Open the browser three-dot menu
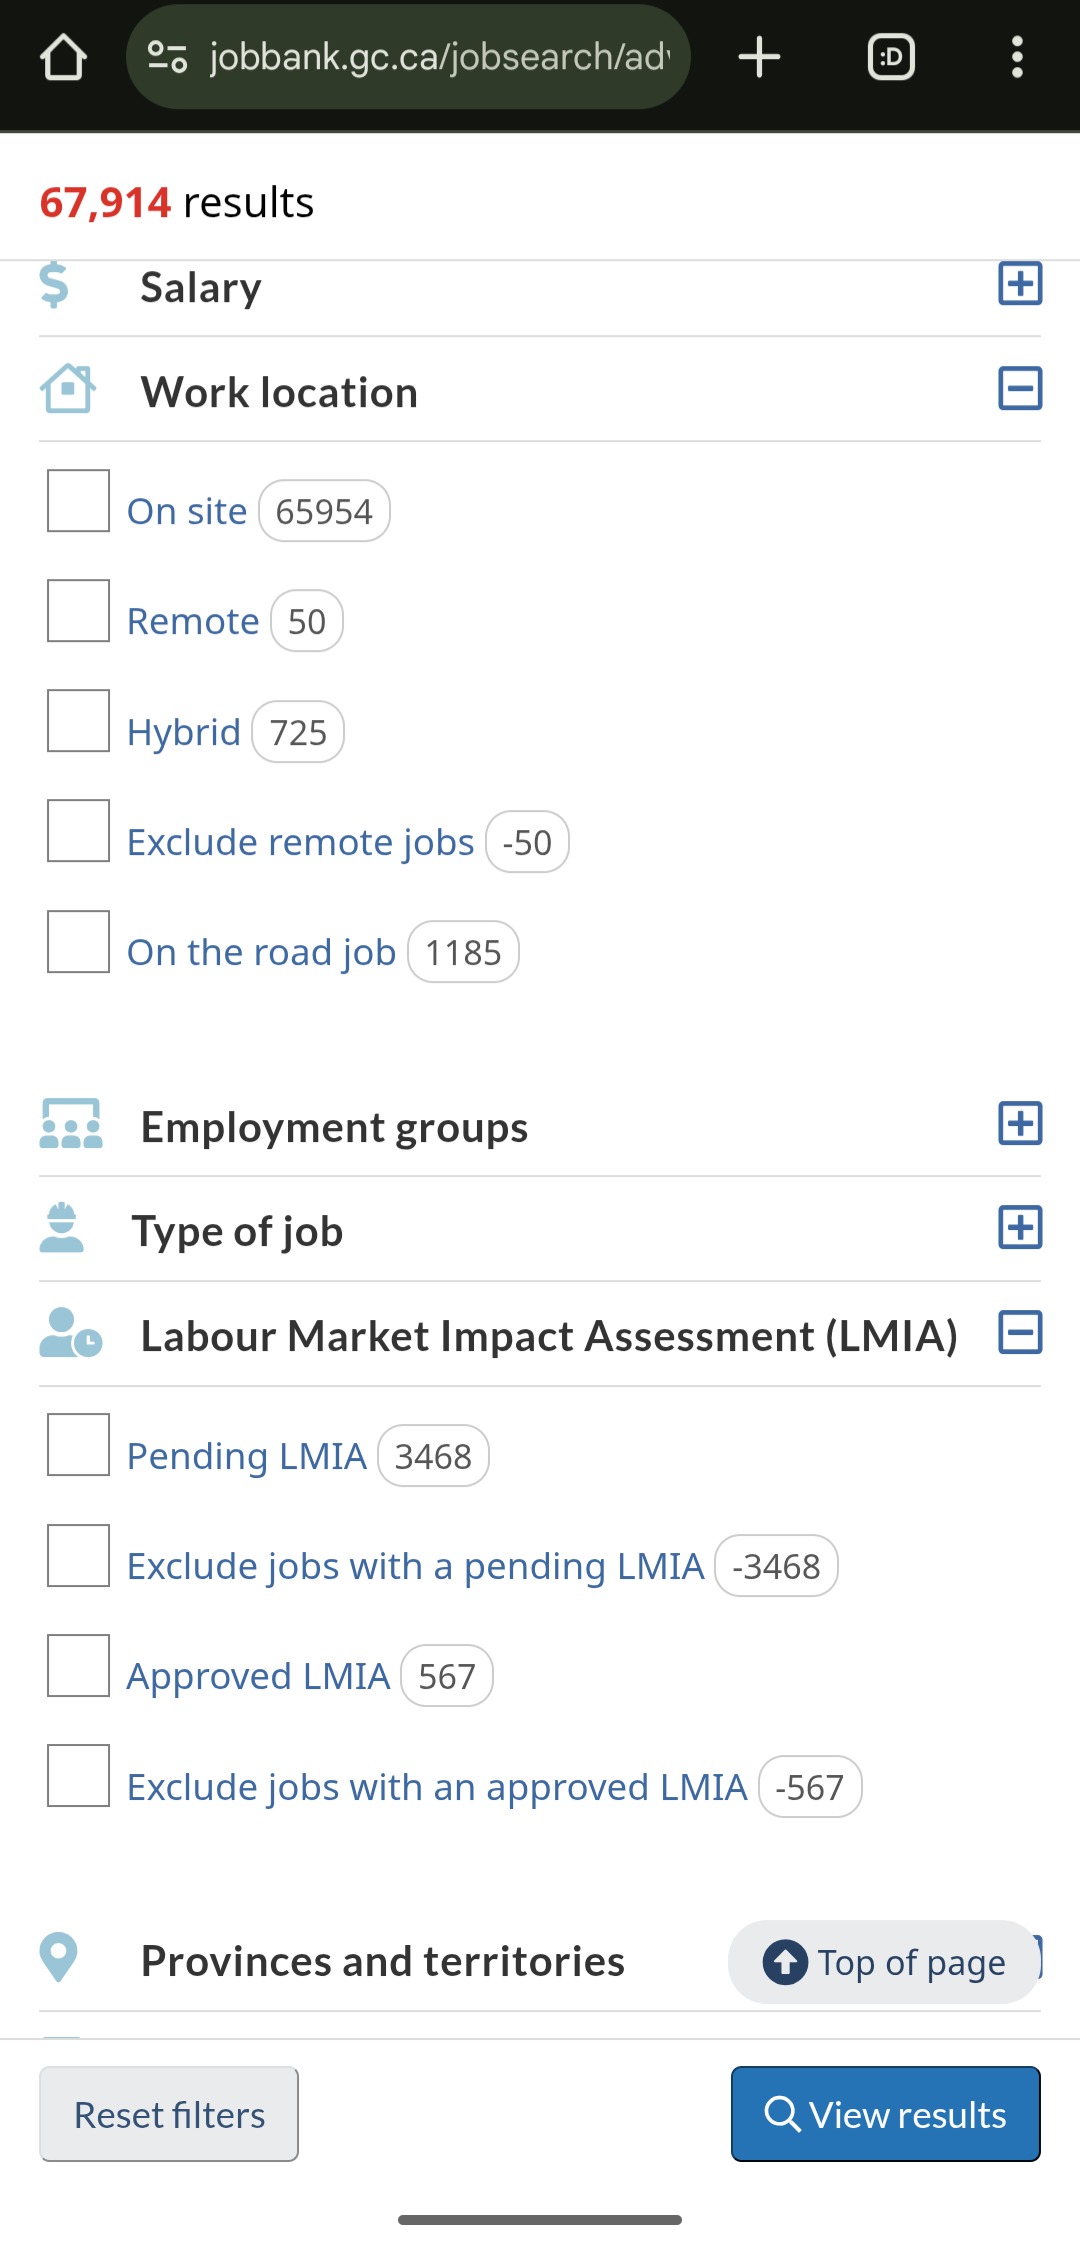The image size is (1080, 2251). pyautogui.click(x=1017, y=57)
